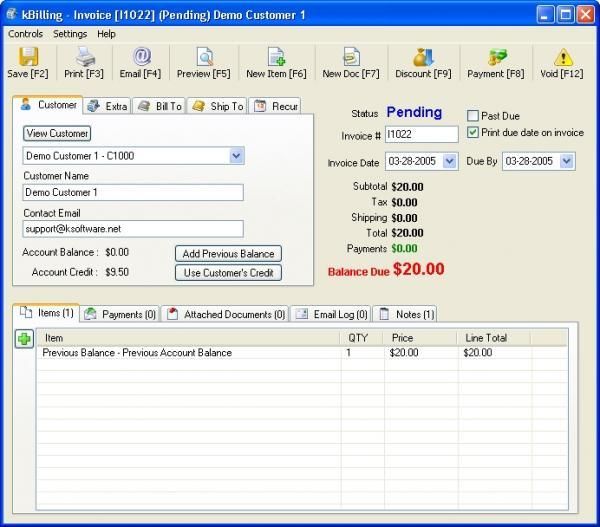Click the Use Customer's Credit button
600x527 pixels.
point(228,273)
